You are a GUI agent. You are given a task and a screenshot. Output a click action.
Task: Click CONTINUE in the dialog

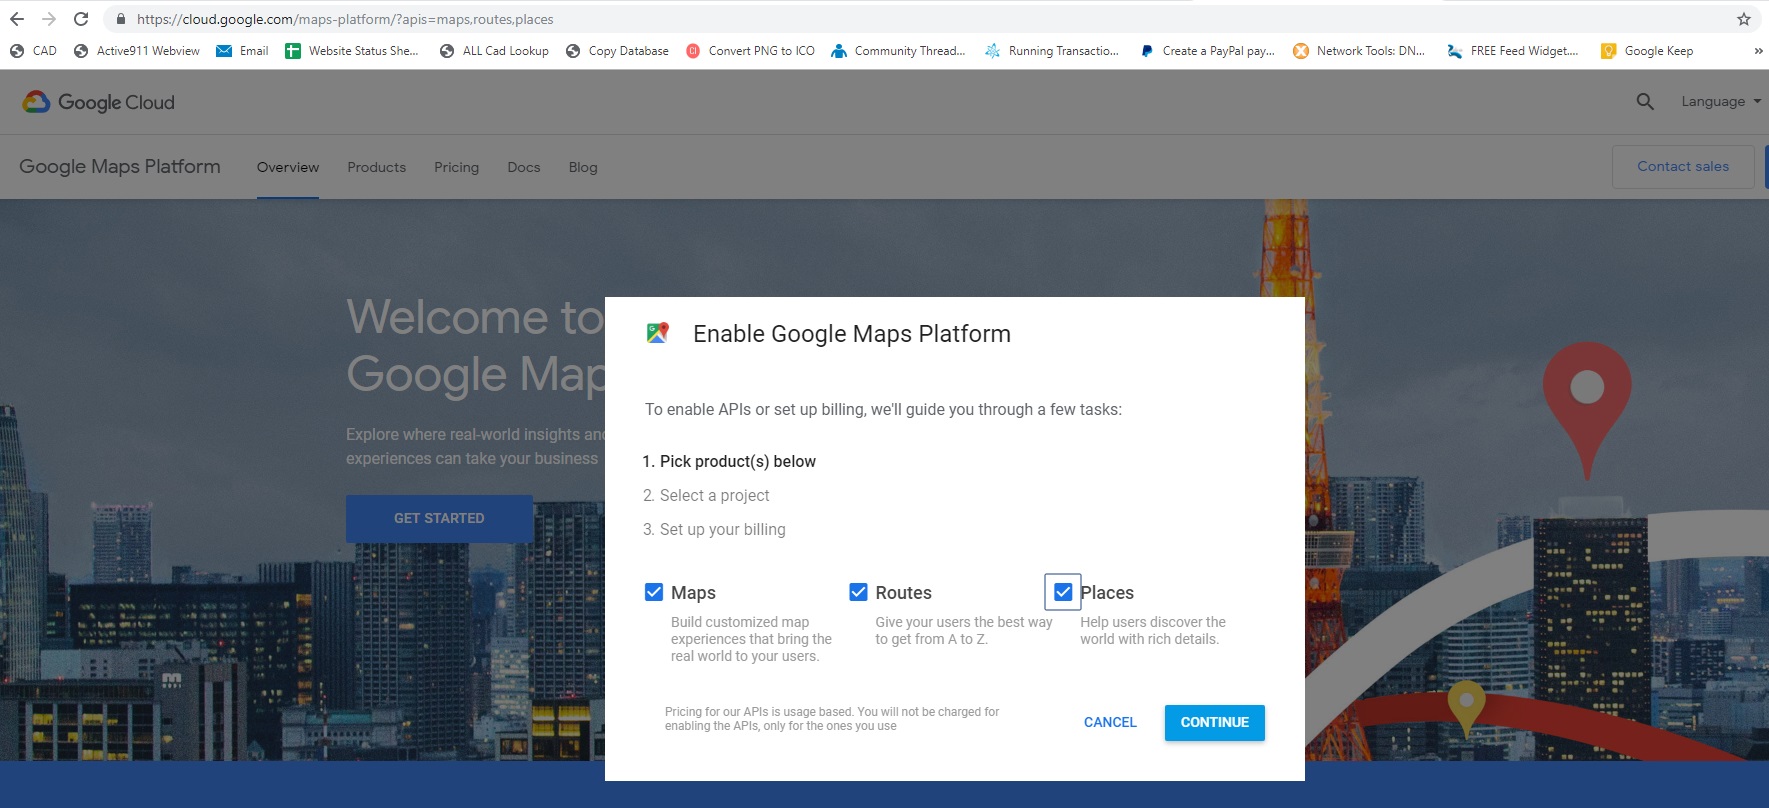tap(1215, 722)
